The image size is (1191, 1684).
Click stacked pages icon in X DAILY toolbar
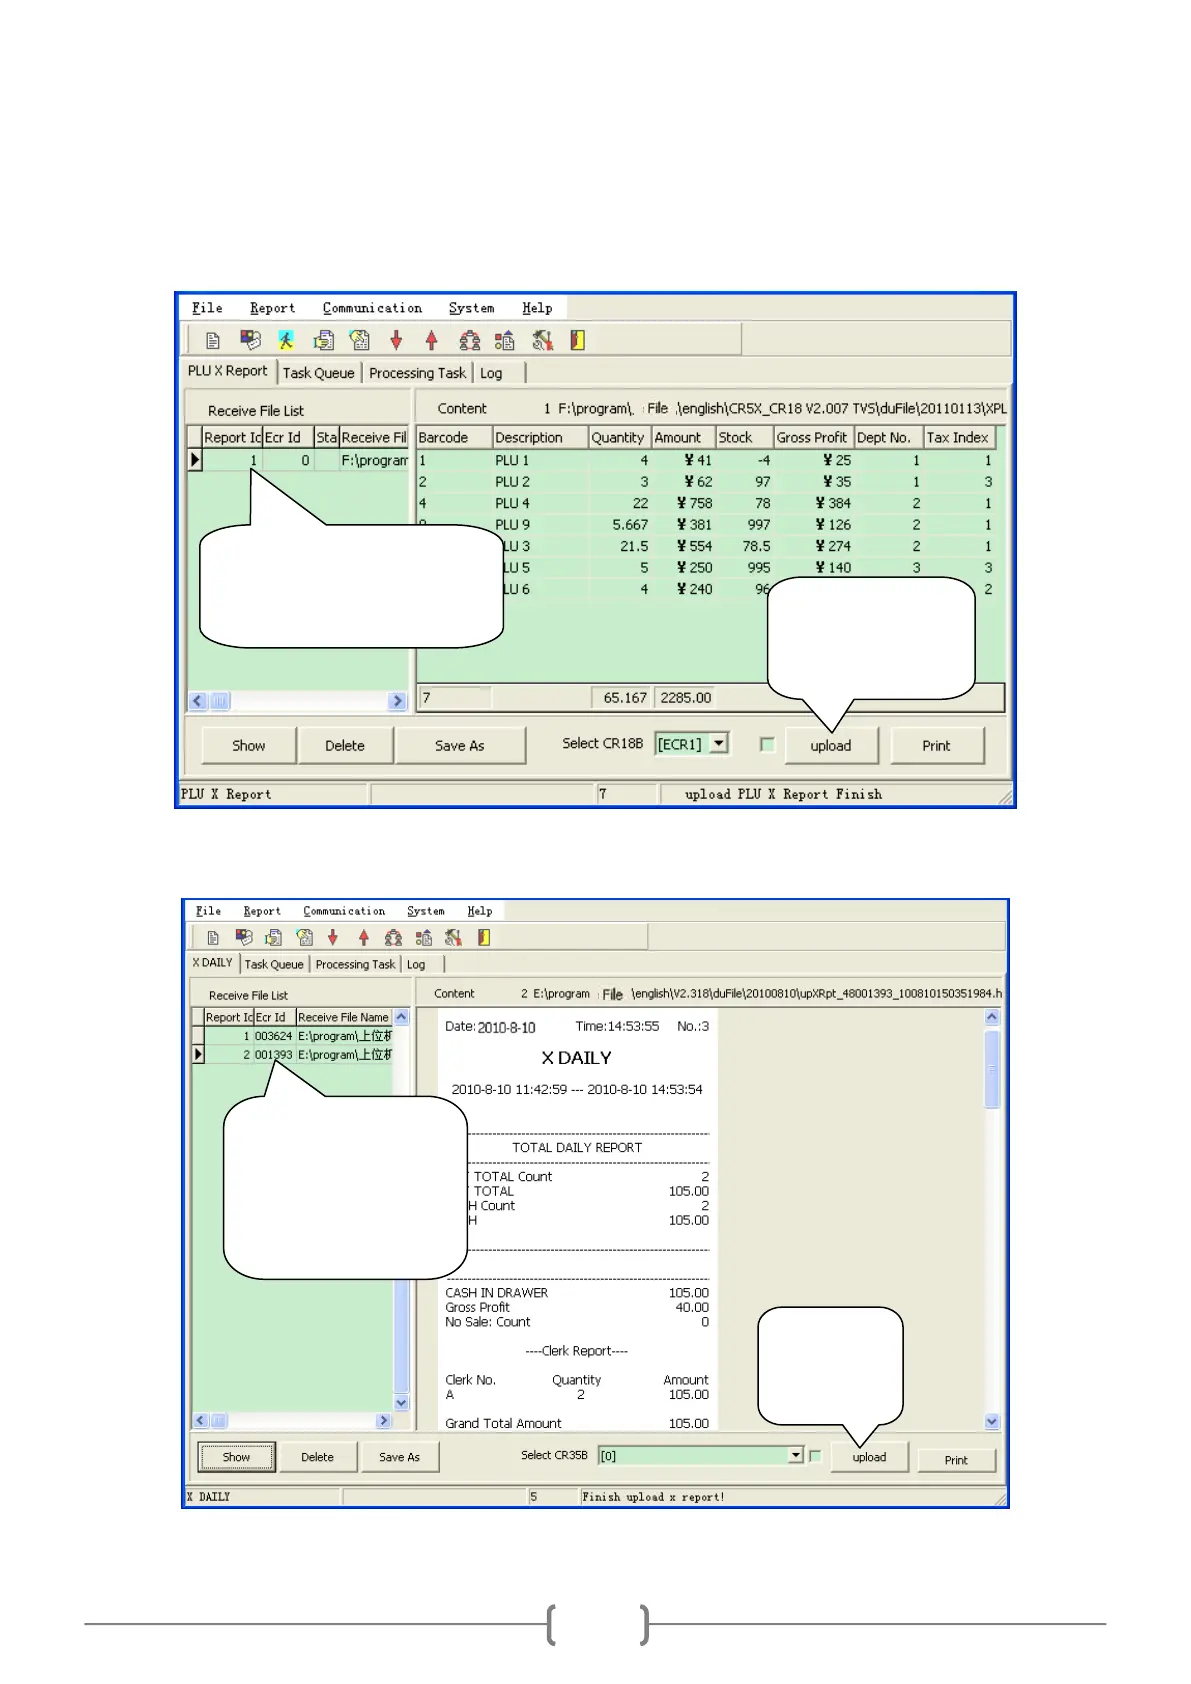[273, 938]
